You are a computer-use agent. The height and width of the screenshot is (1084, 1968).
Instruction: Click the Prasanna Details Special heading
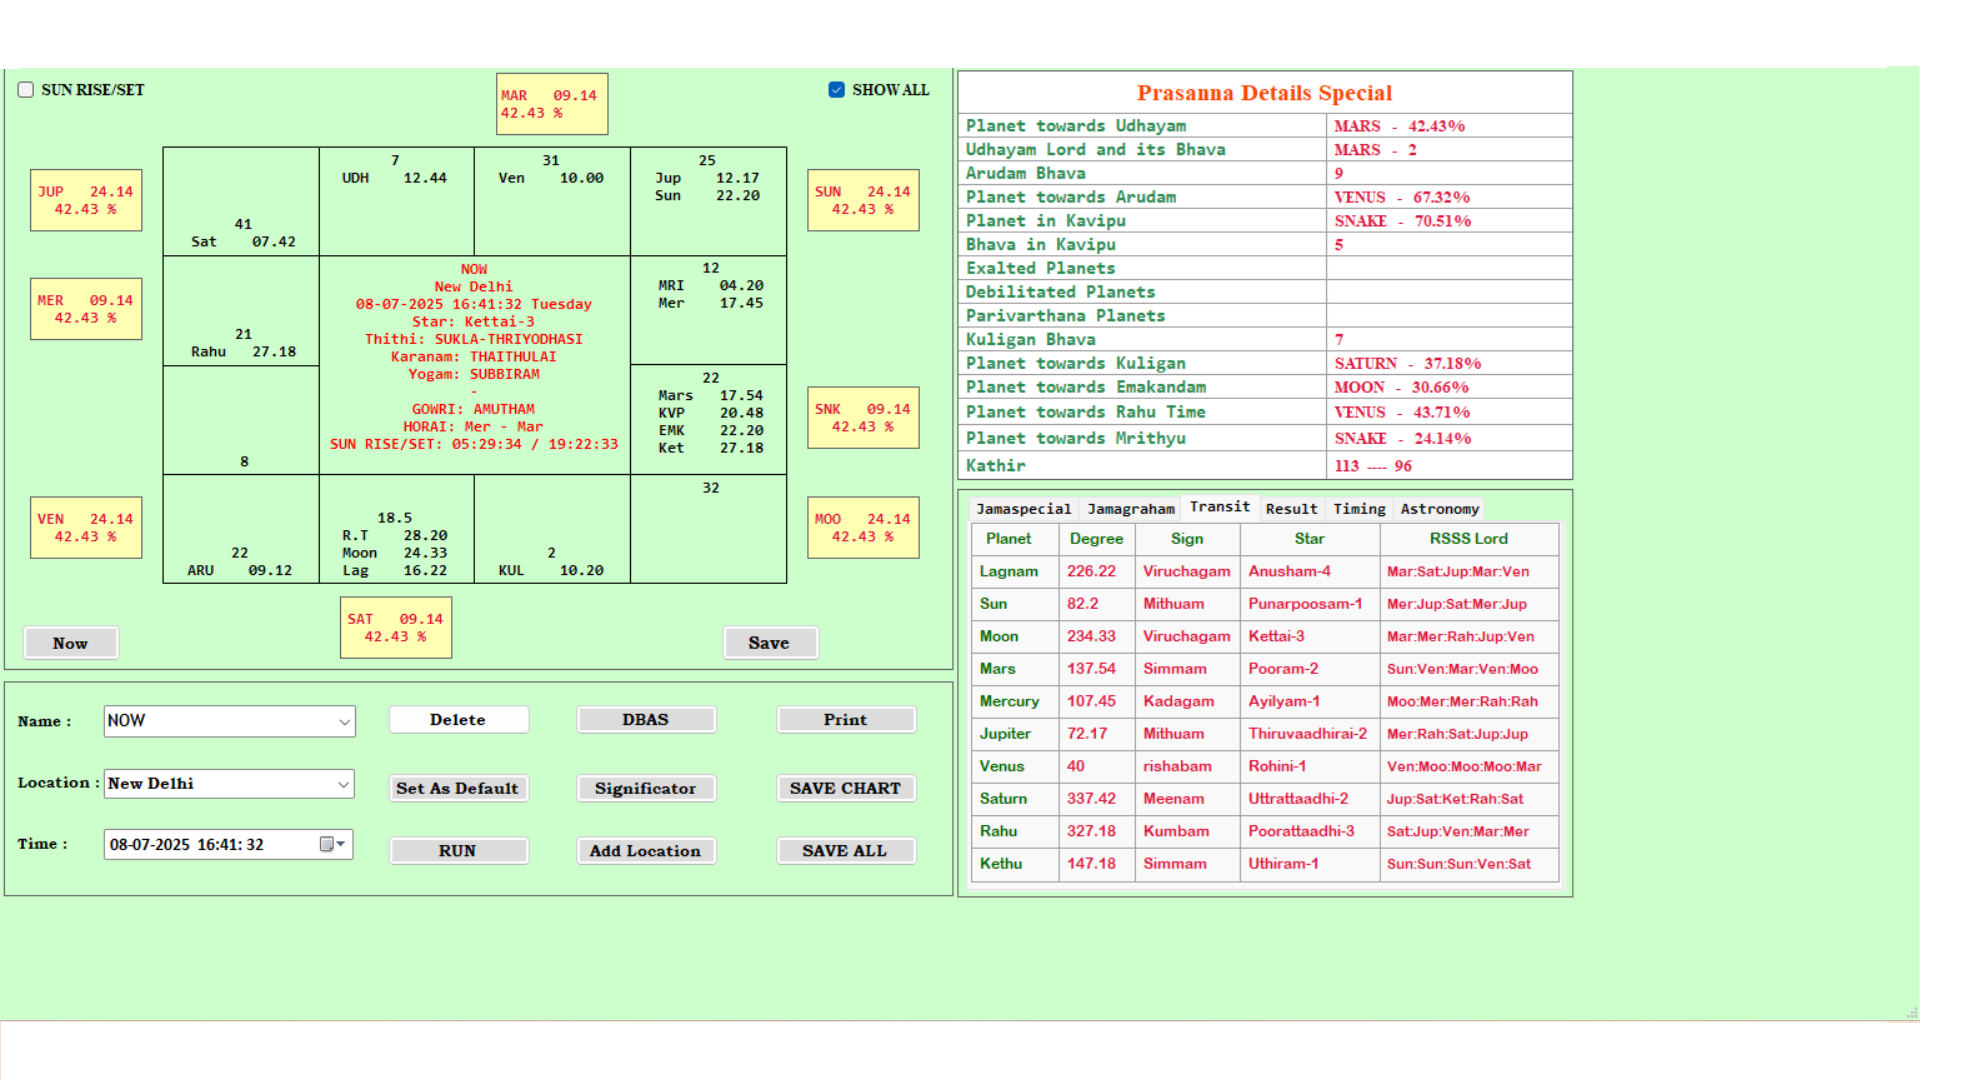[x=1264, y=93]
